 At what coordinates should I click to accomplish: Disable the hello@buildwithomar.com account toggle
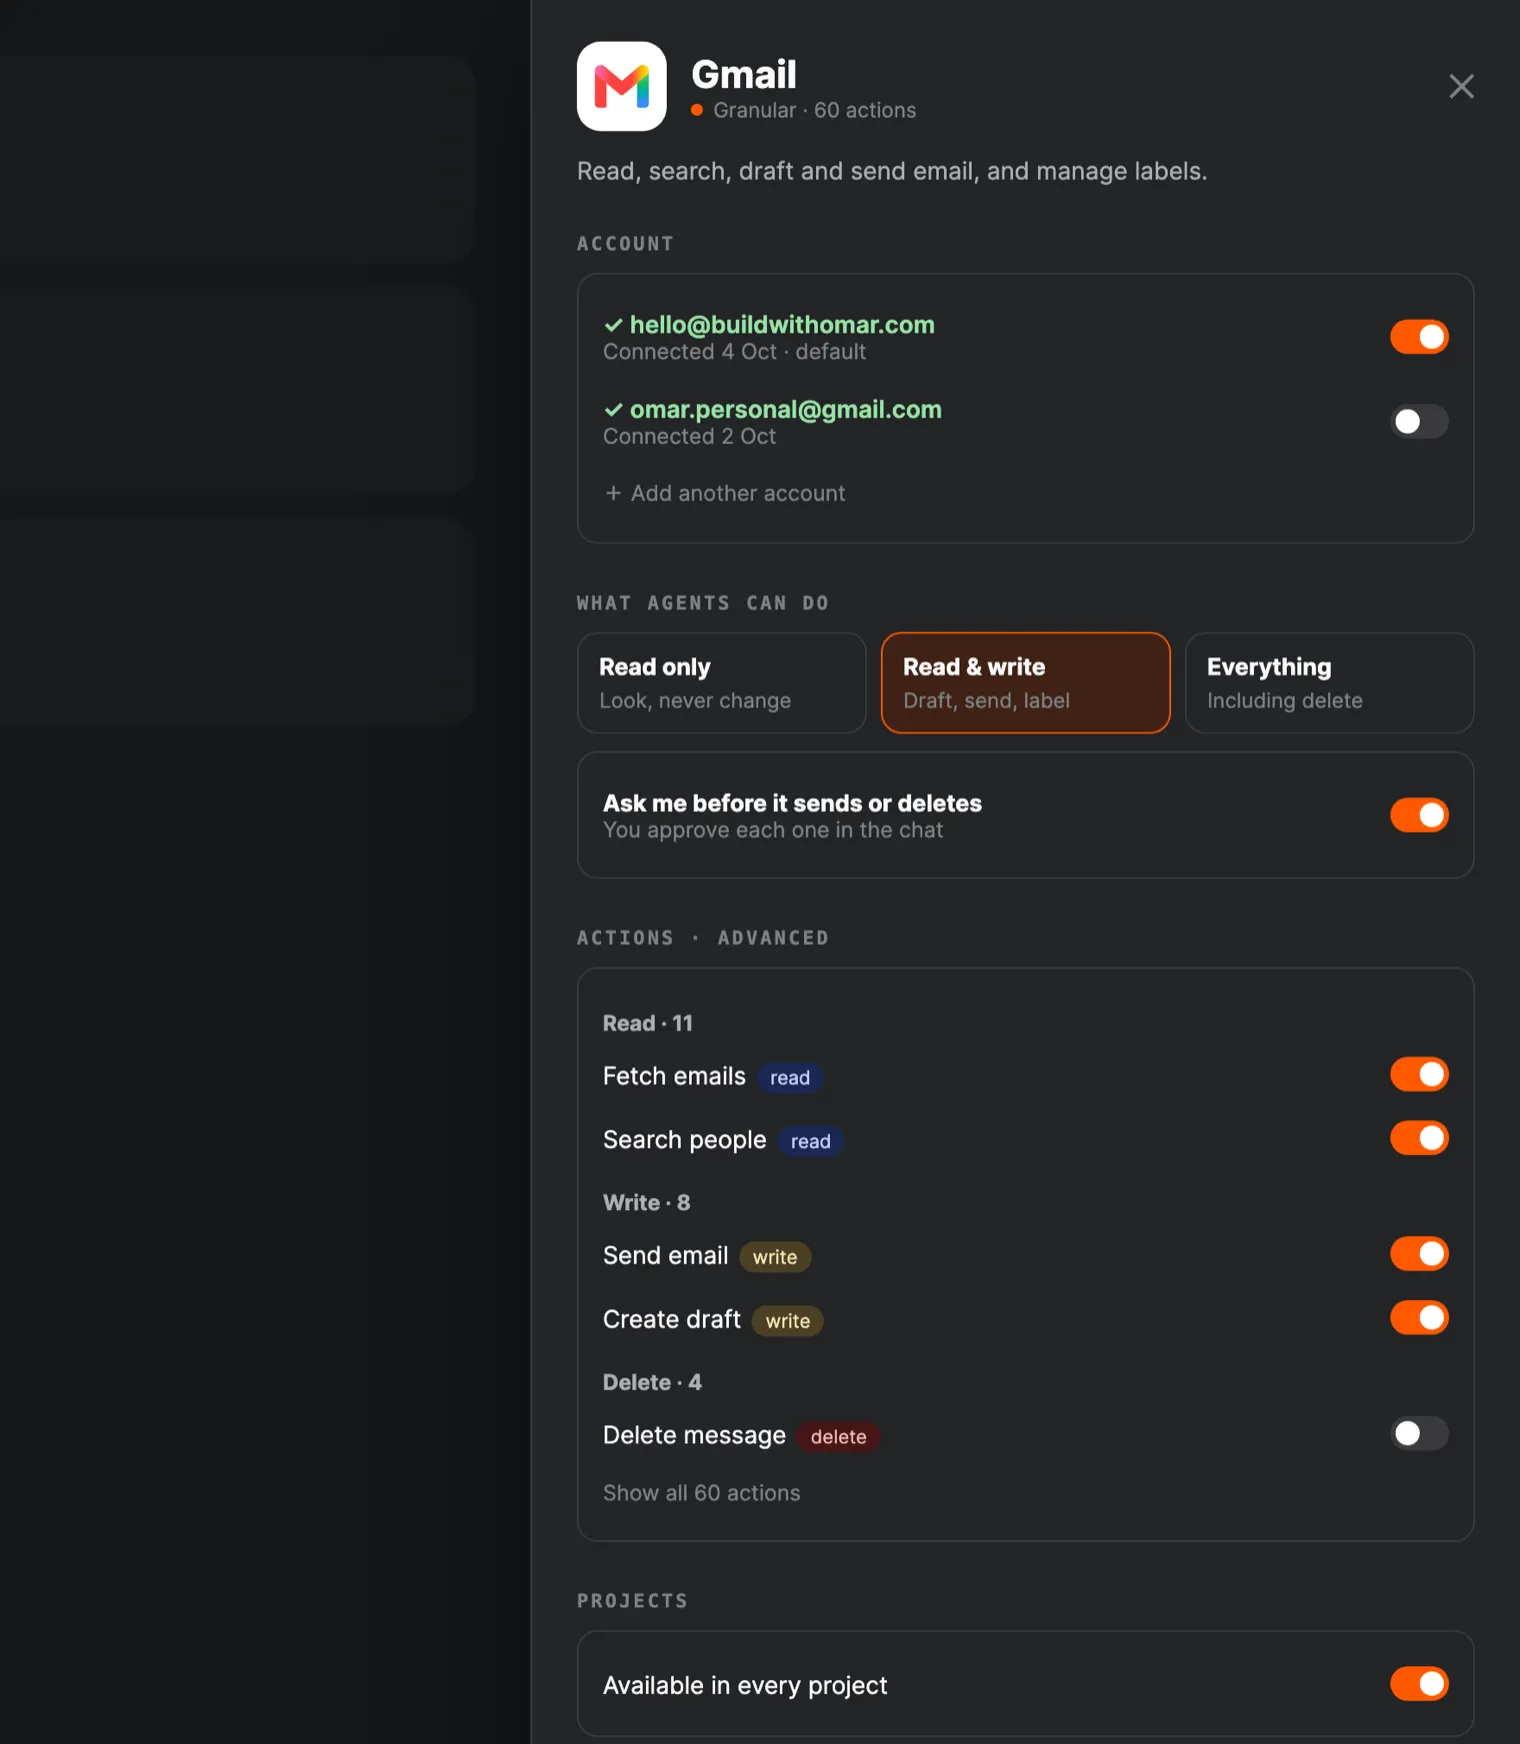[x=1419, y=337]
